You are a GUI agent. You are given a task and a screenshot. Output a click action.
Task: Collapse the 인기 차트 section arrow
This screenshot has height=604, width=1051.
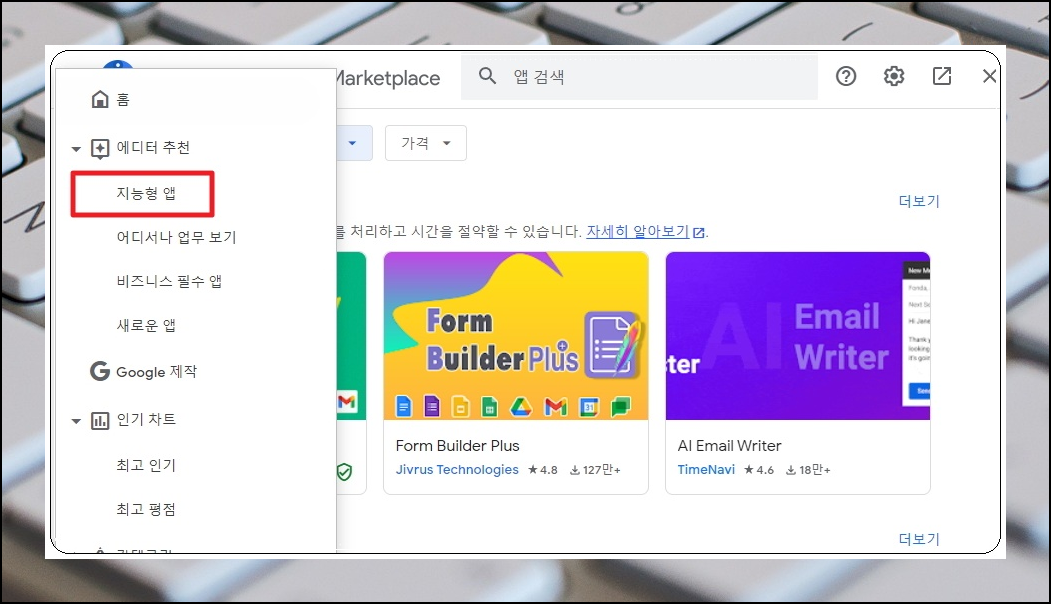tap(76, 421)
